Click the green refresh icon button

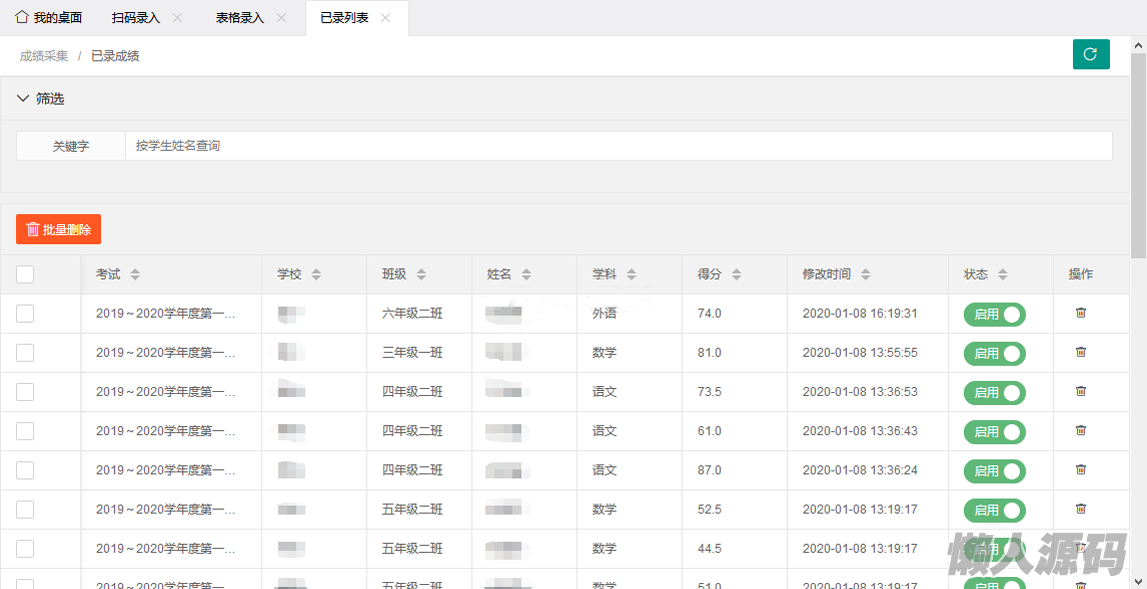pos(1091,54)
